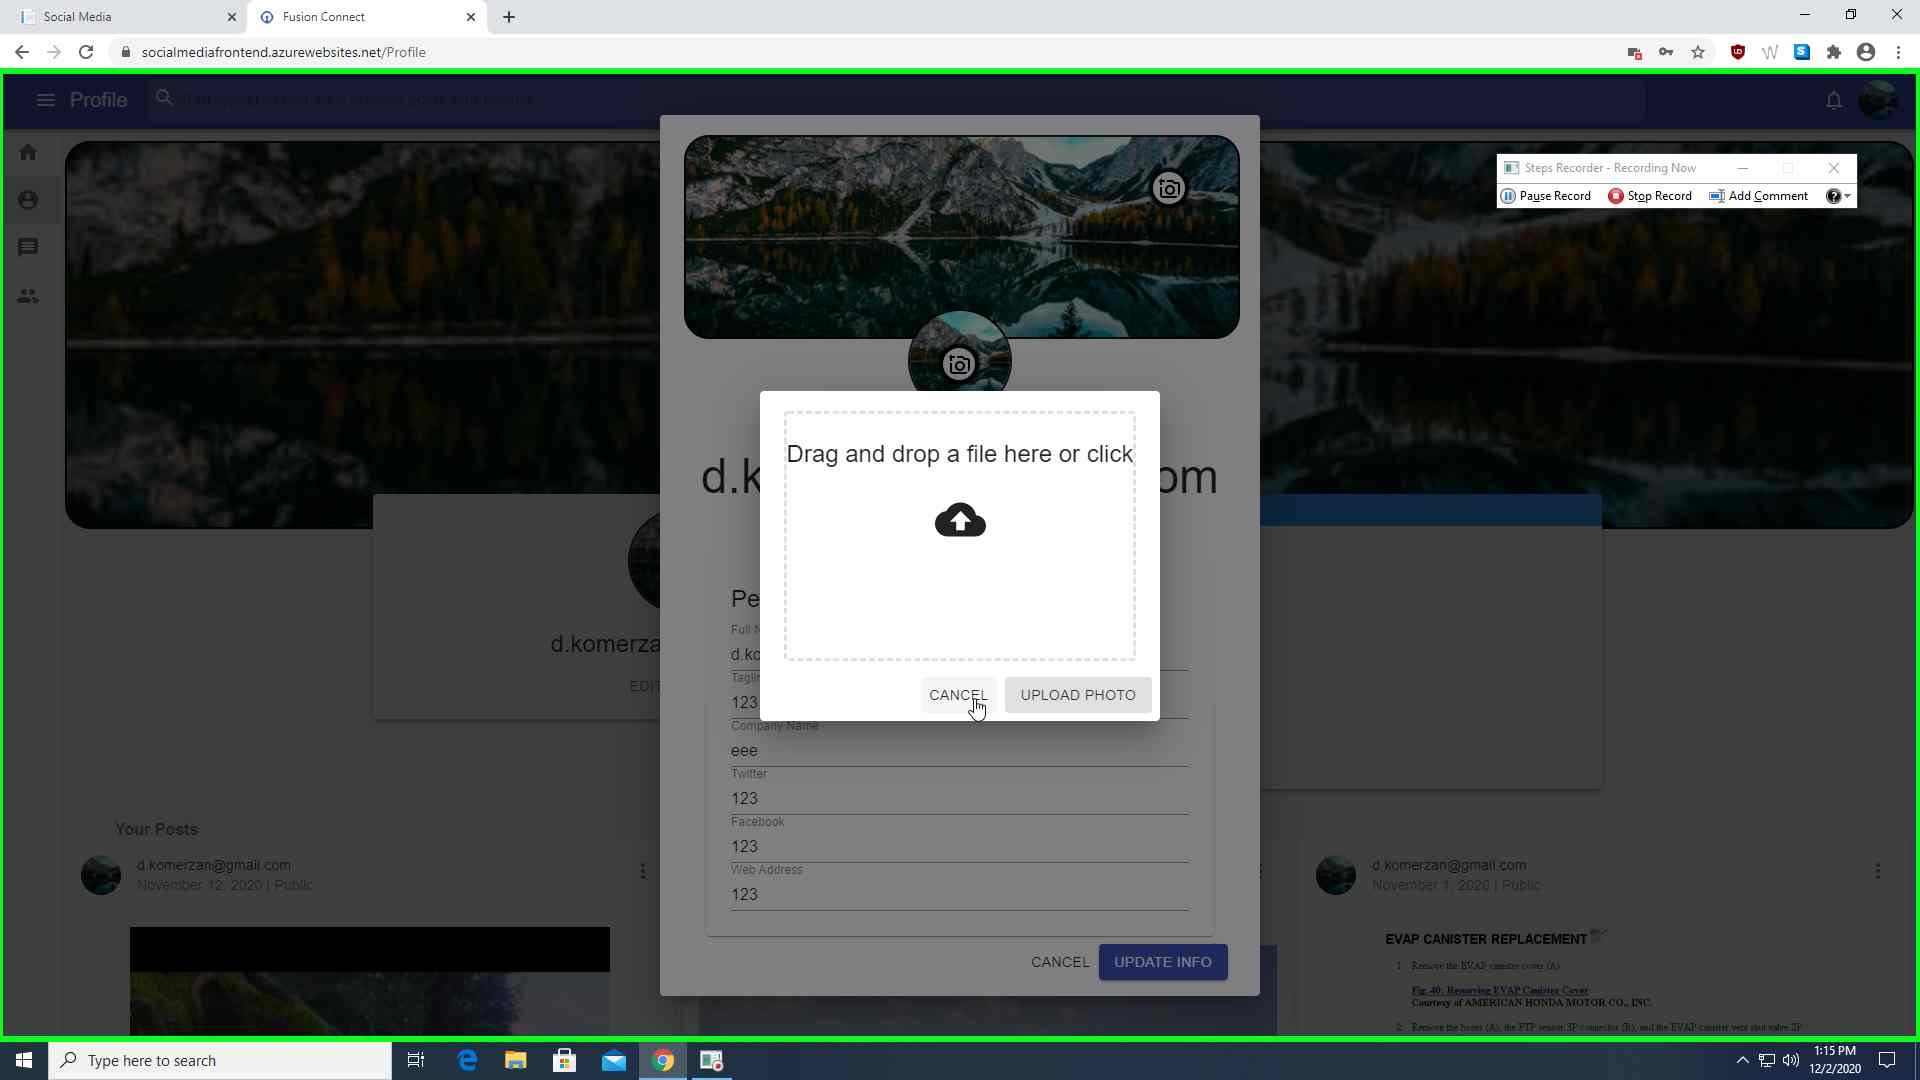
Task: Go to home via sidebar house icon
Action: (x=28, y=152)
